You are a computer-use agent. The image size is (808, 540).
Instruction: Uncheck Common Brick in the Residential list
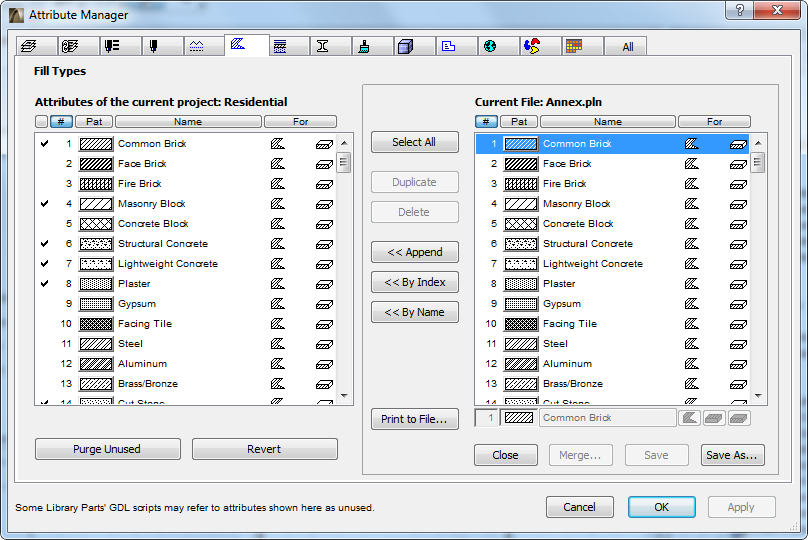coord(45,144)
